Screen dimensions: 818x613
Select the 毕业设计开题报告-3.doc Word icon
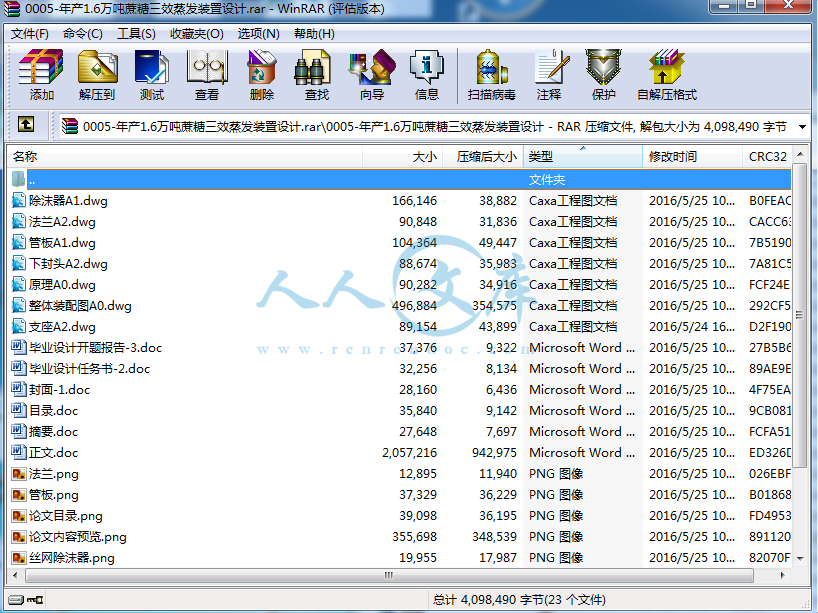coord(19,347)
